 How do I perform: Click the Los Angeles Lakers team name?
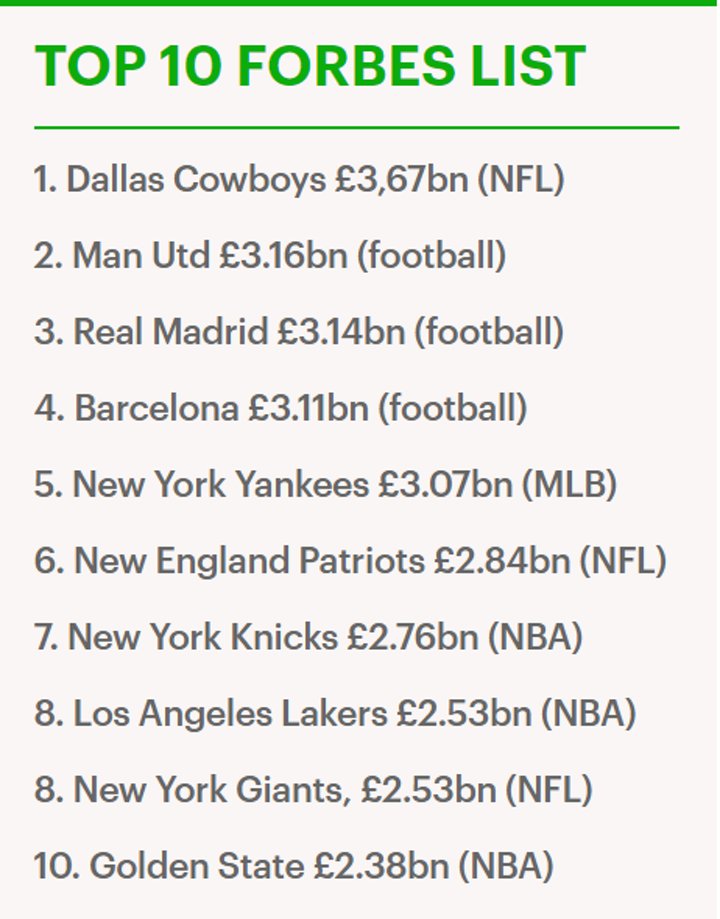[x=229, y=713]
